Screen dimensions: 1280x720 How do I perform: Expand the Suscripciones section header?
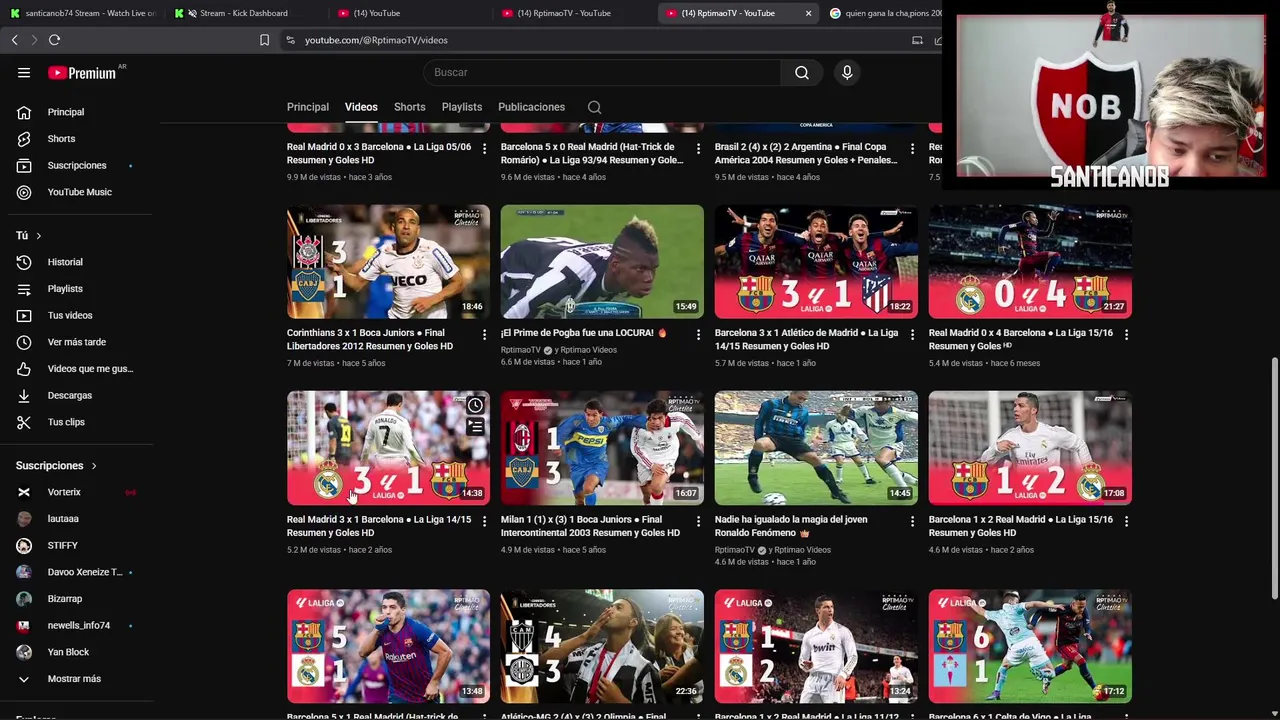pos(57,465)
